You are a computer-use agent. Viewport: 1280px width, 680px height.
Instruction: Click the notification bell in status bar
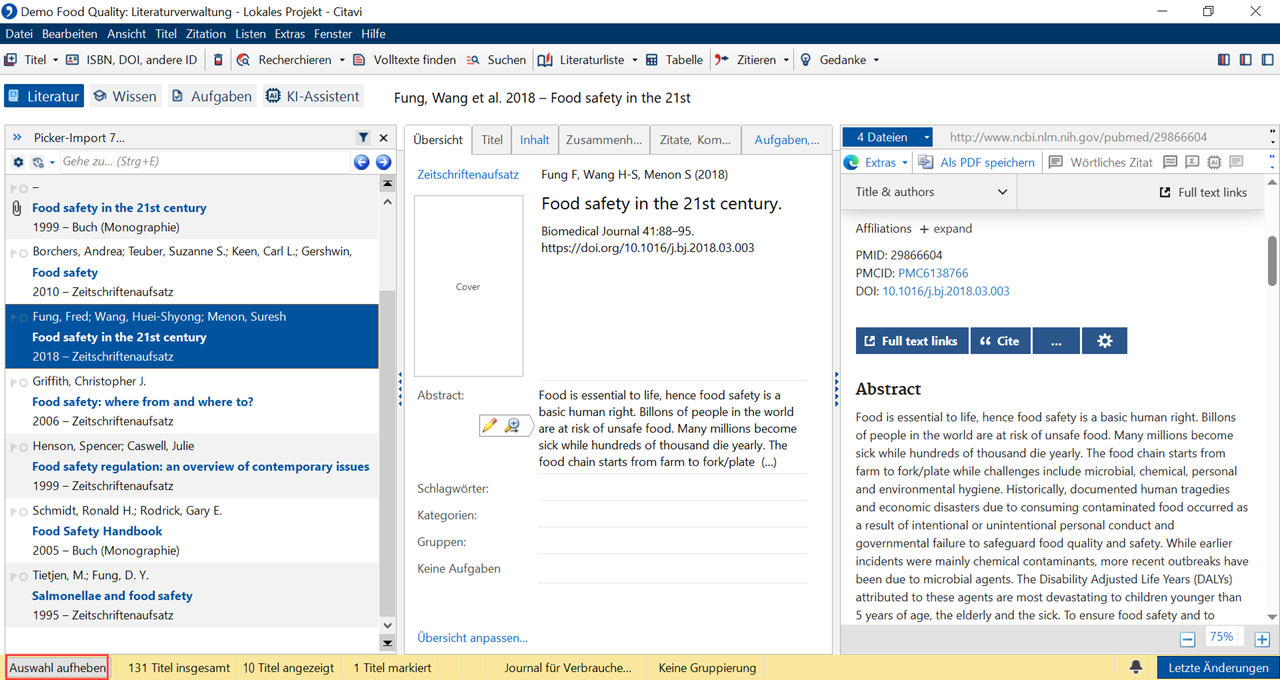pos(1136,667)
